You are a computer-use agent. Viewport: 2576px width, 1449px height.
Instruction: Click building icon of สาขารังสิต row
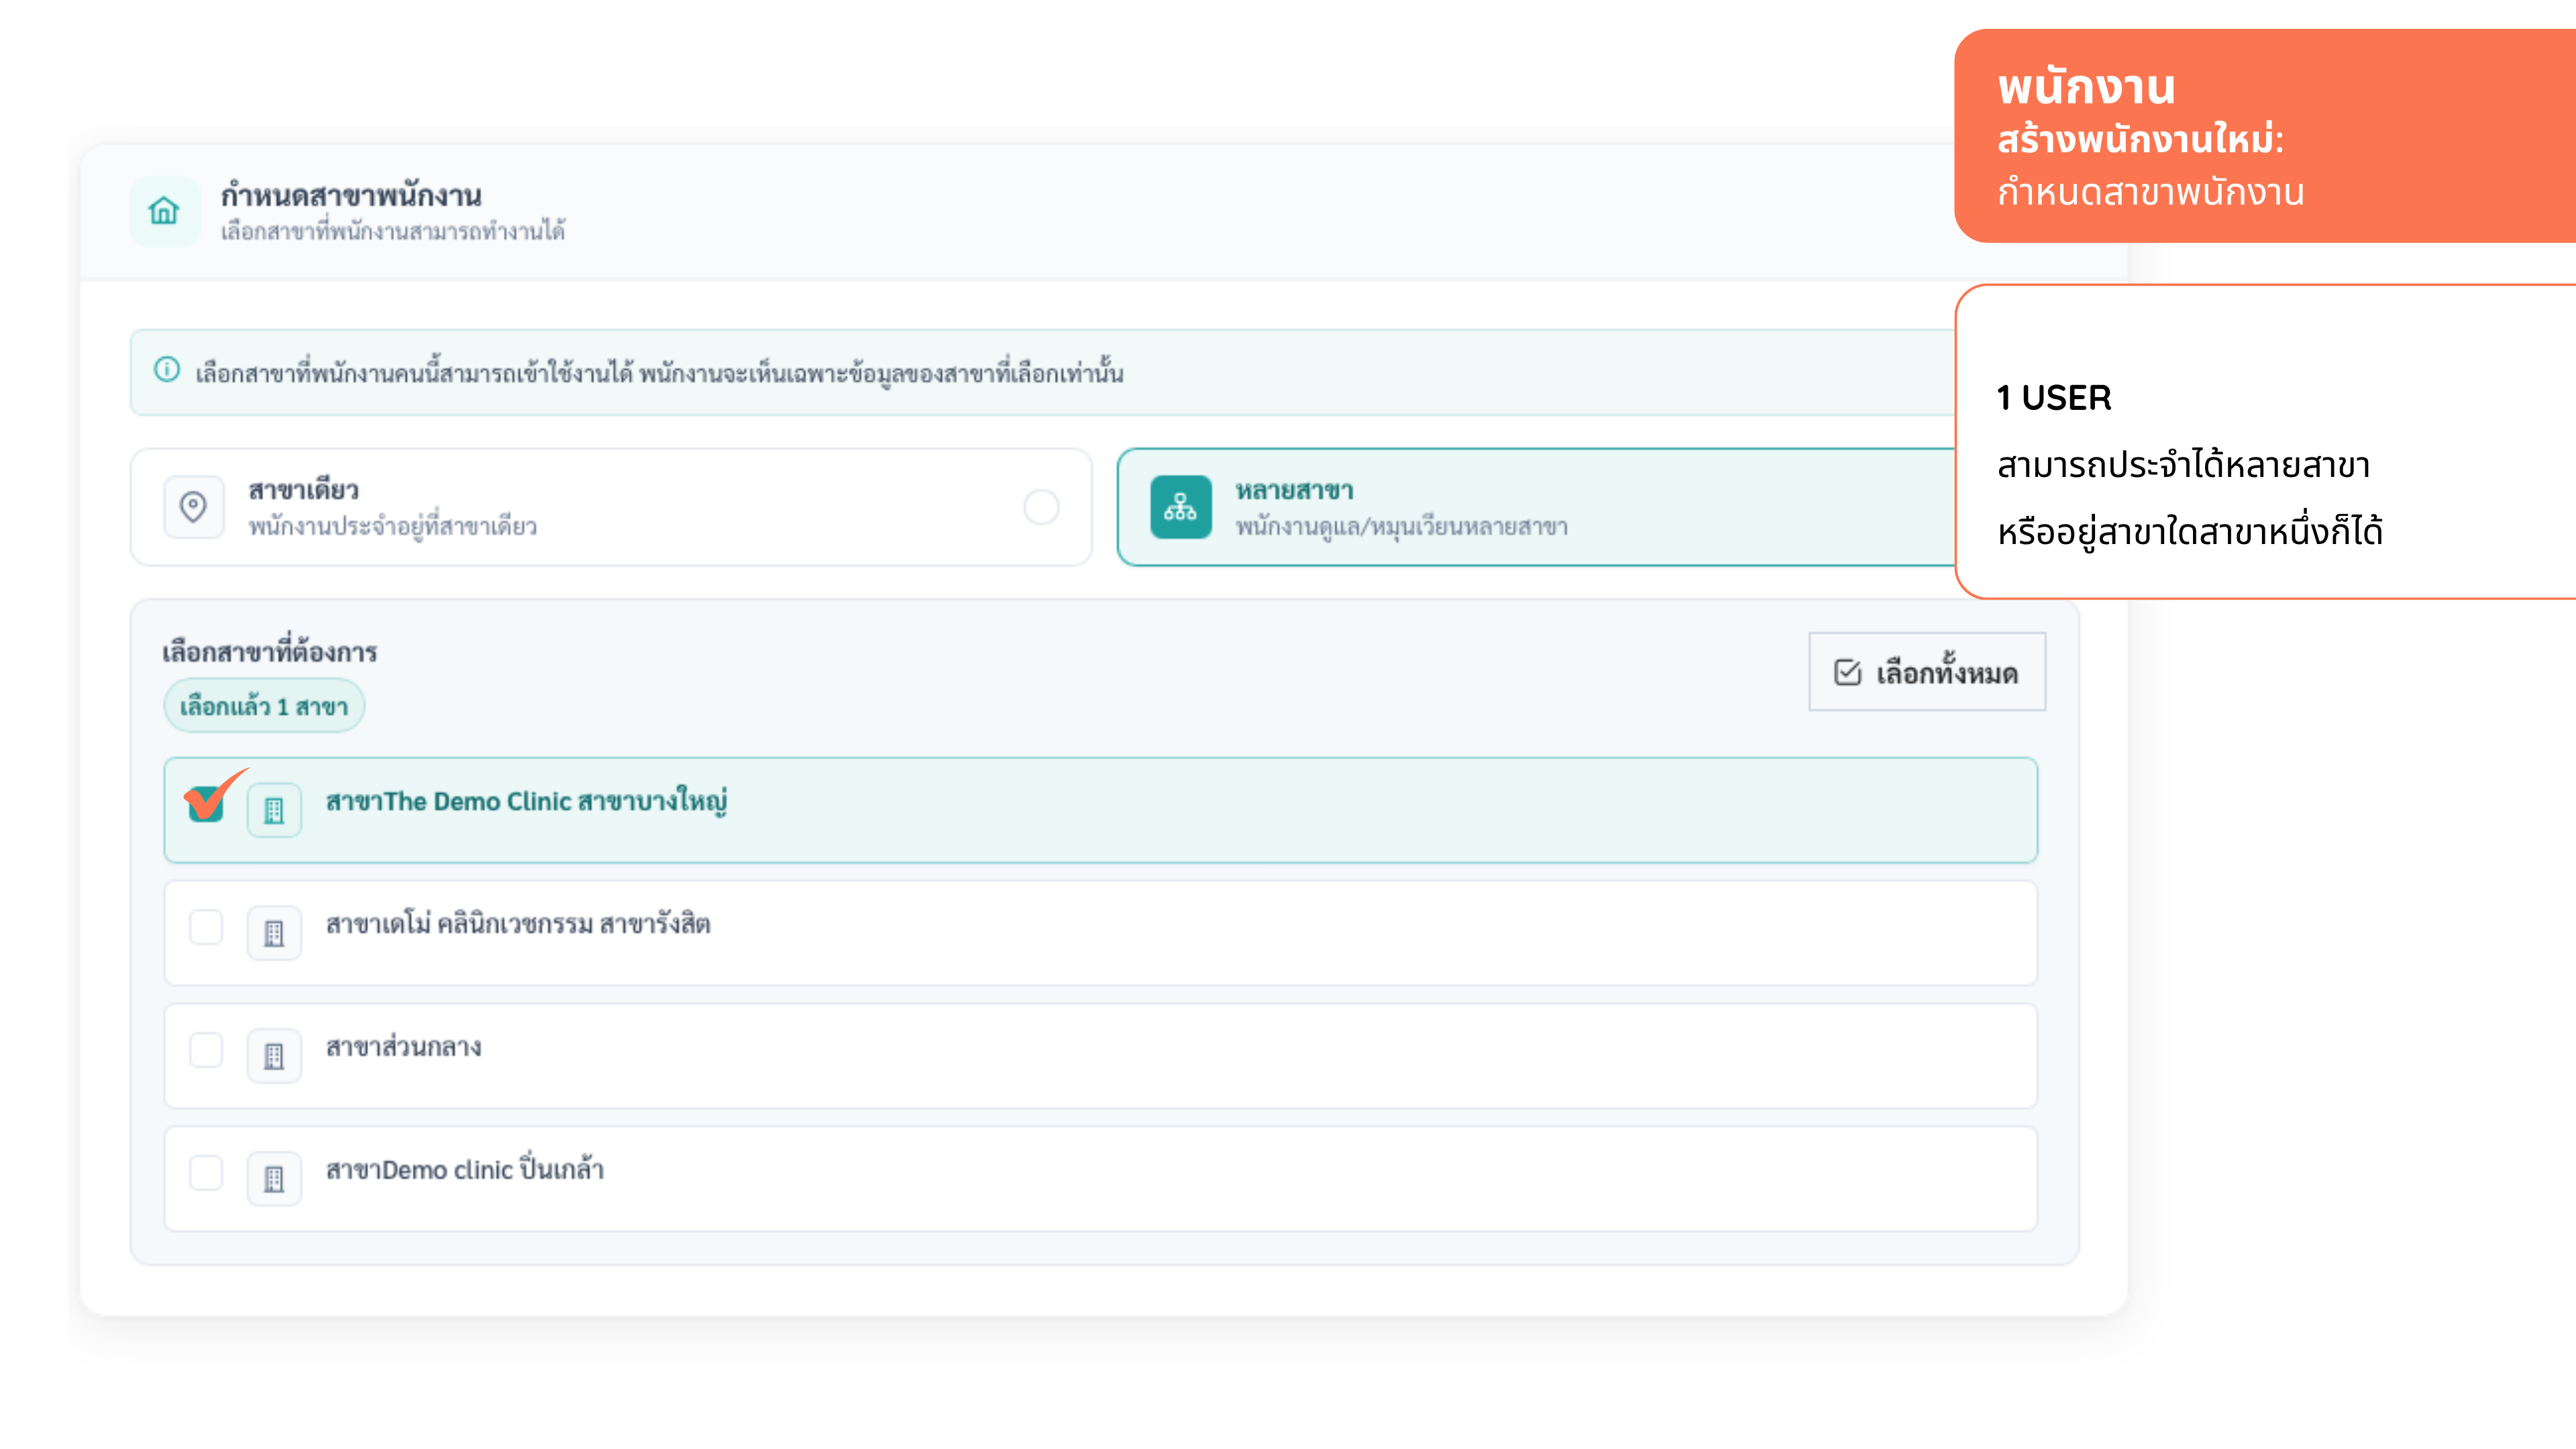274,933
